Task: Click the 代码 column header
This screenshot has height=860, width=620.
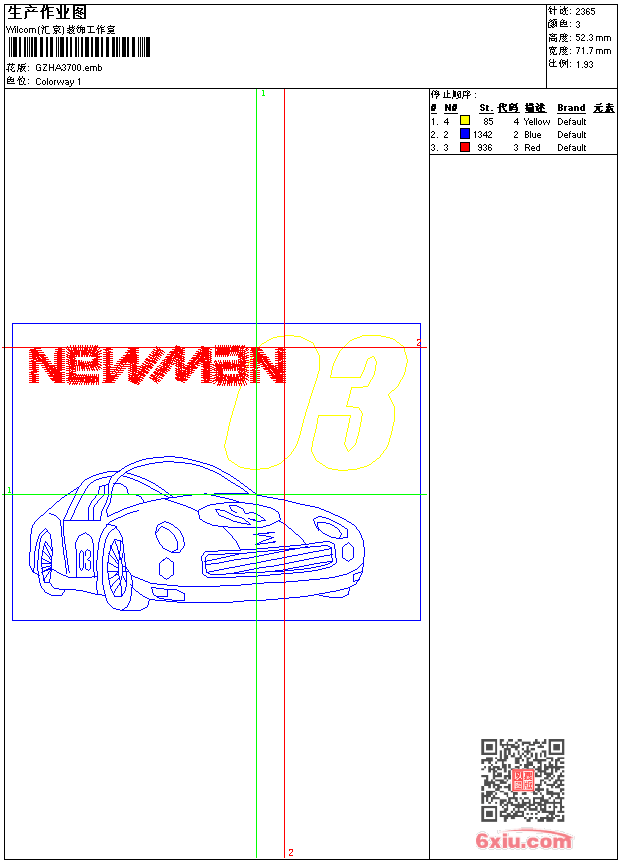Action: [x=508, y=108]
